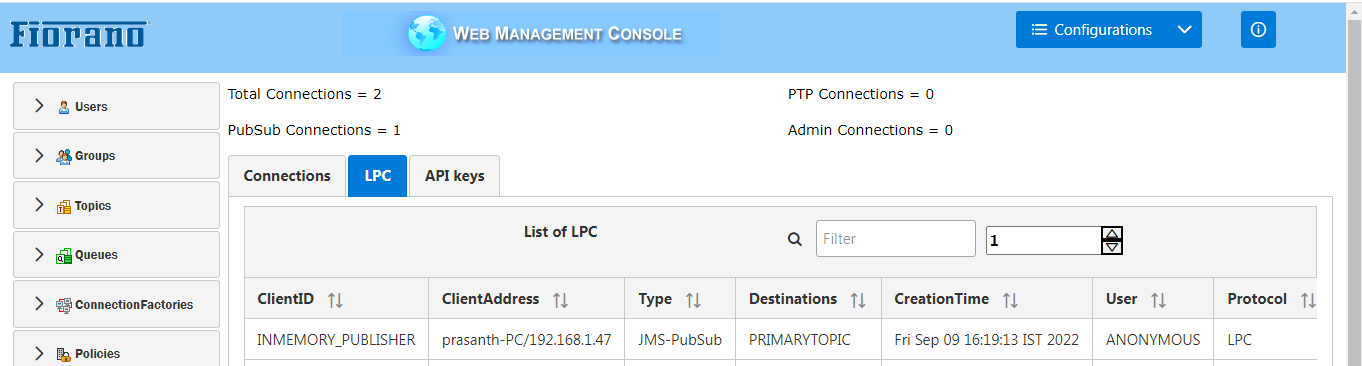Decrease page number with down stepper arrow
Screen dimensions: 1362x366
1112,247
